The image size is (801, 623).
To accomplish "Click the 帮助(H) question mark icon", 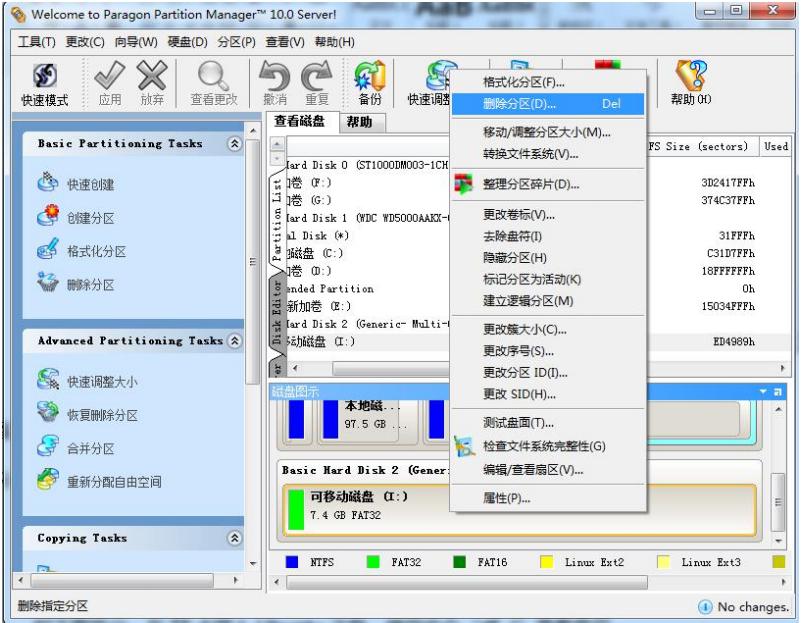I will coord(691,76).
